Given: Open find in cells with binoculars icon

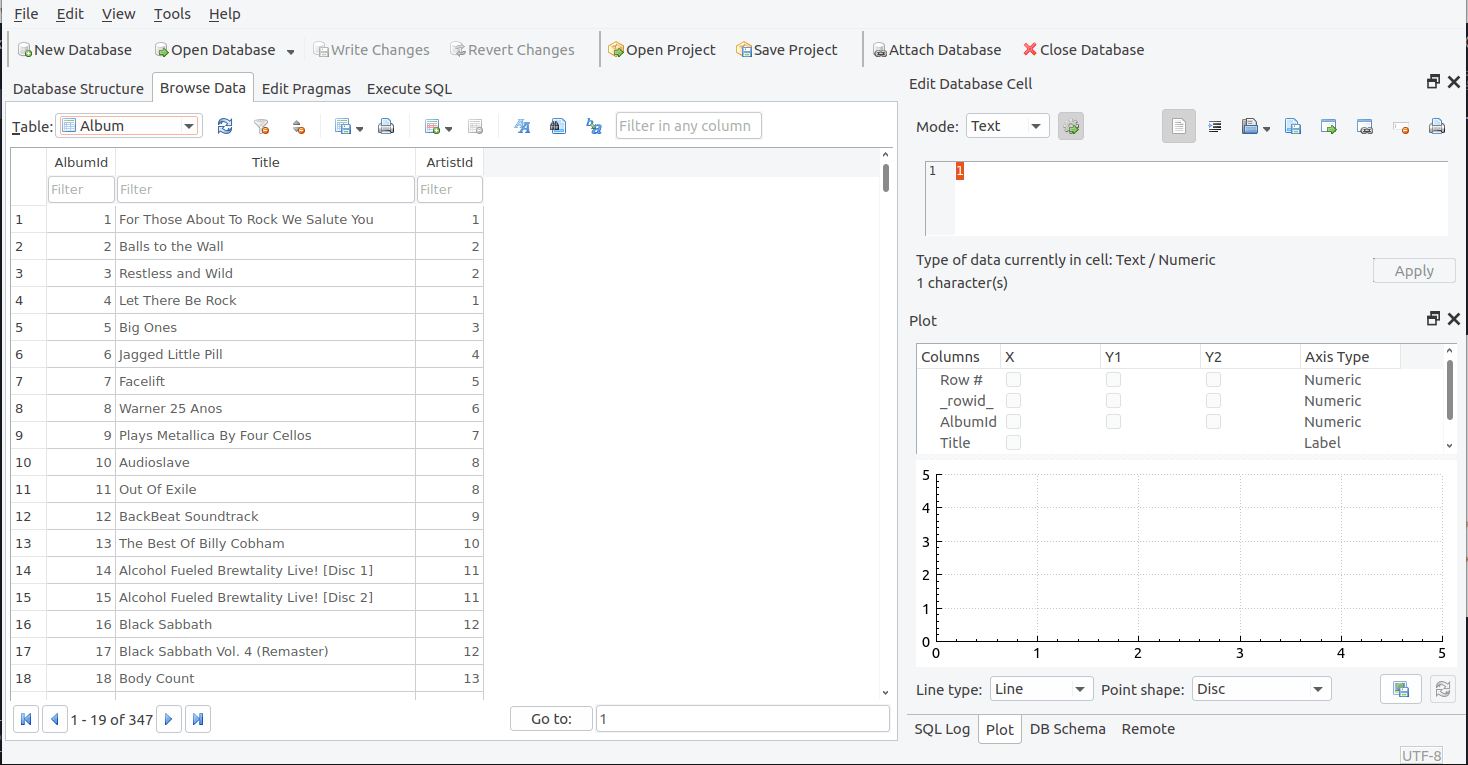Looking at the screenshot, I should (558, 126).
